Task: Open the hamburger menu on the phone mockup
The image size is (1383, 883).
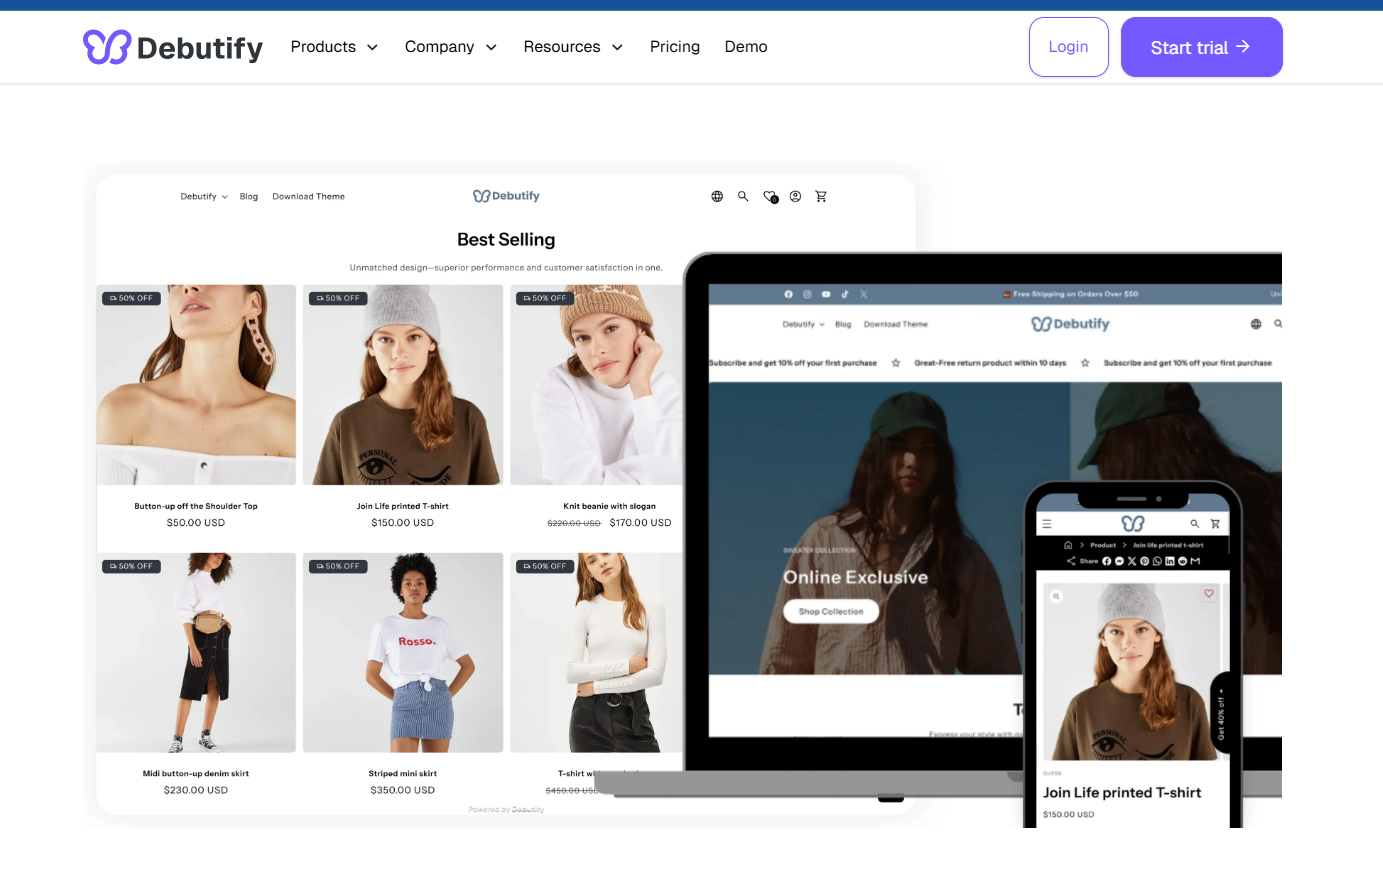Action: [1046, 522]
